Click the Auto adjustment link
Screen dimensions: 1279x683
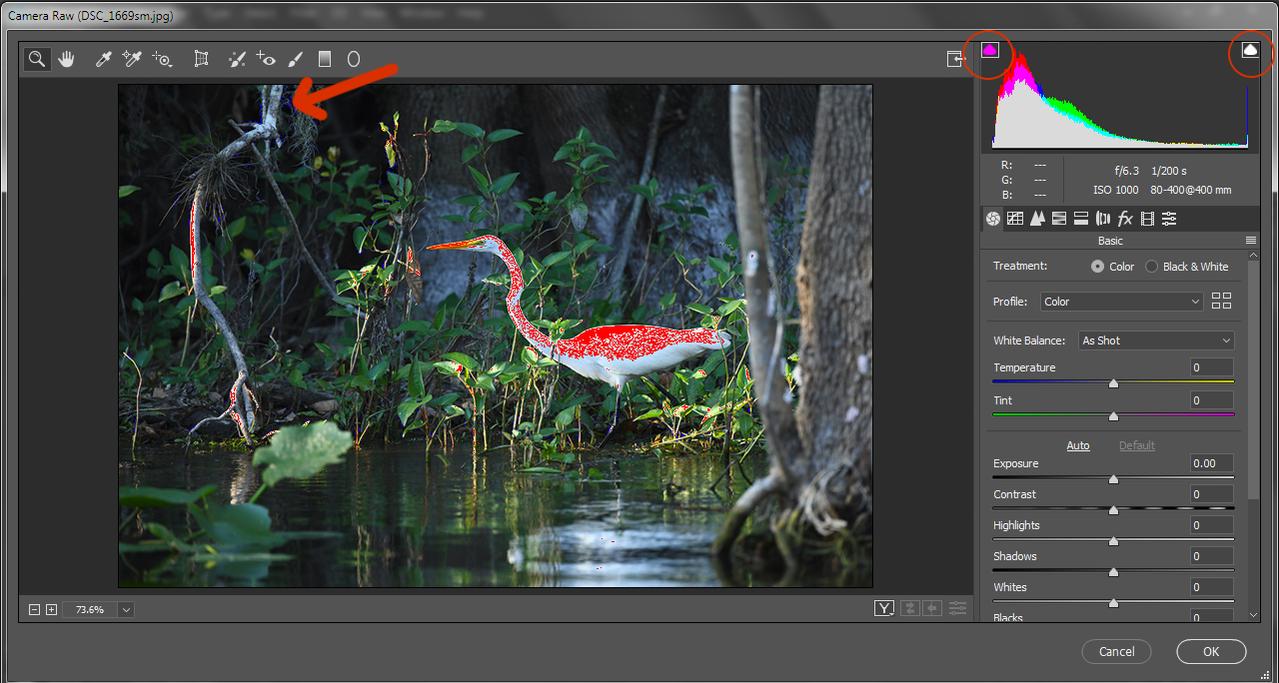1078,446
